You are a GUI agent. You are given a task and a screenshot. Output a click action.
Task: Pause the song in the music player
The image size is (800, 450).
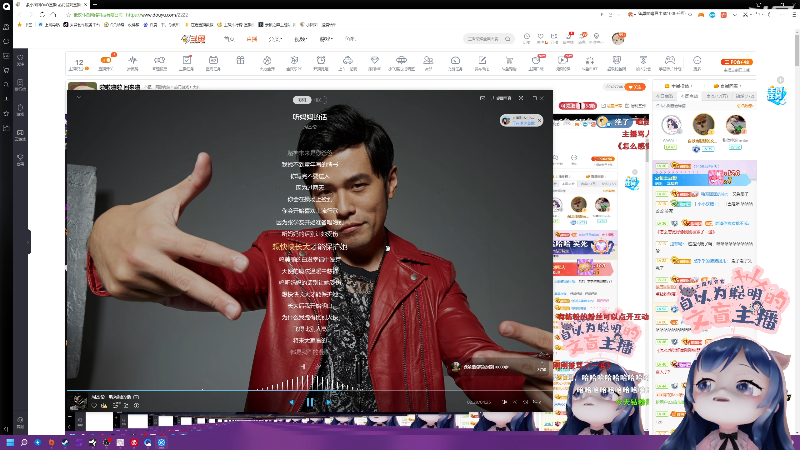[x=310, y=402]
